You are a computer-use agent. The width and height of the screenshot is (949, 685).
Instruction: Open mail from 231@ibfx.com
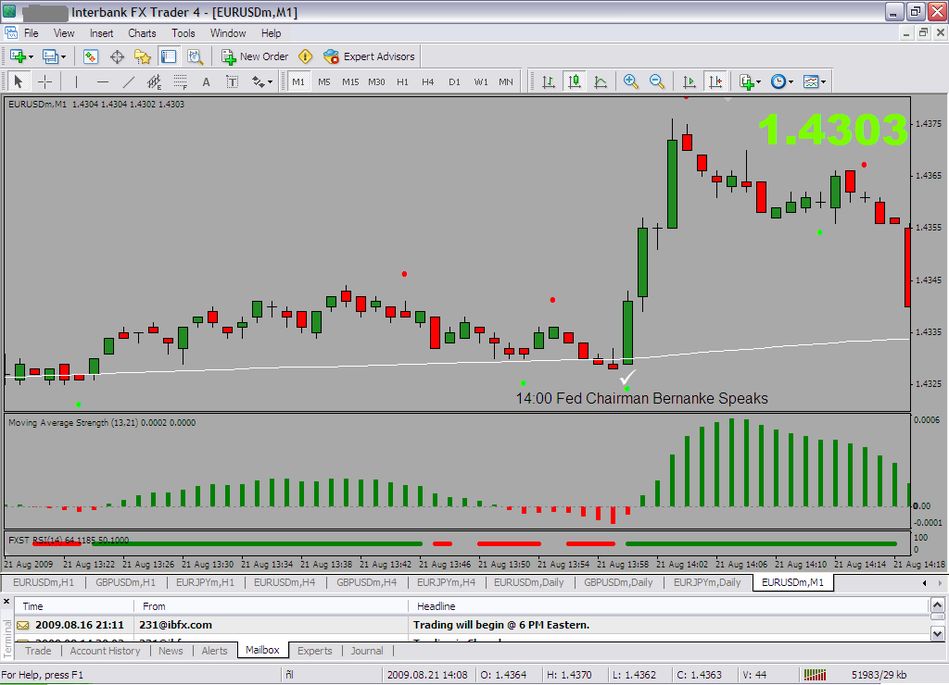pyautogui.click(x=175, y=625)
